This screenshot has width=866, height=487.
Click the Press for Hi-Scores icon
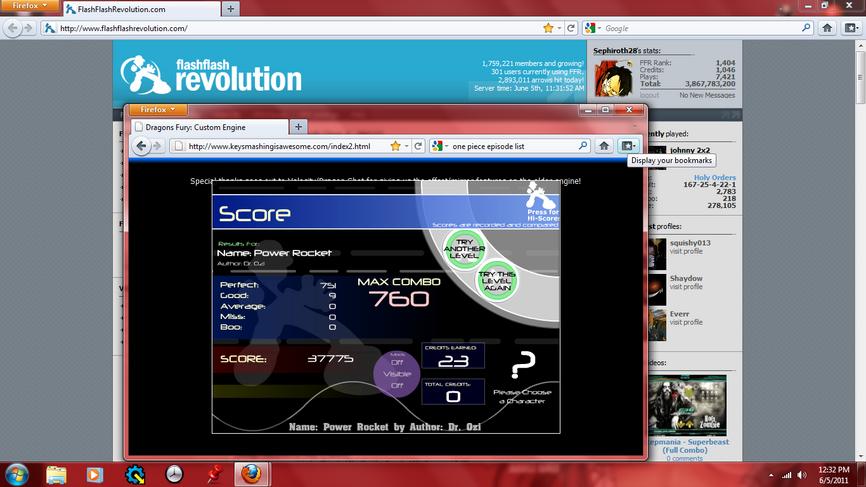point(541,202)
